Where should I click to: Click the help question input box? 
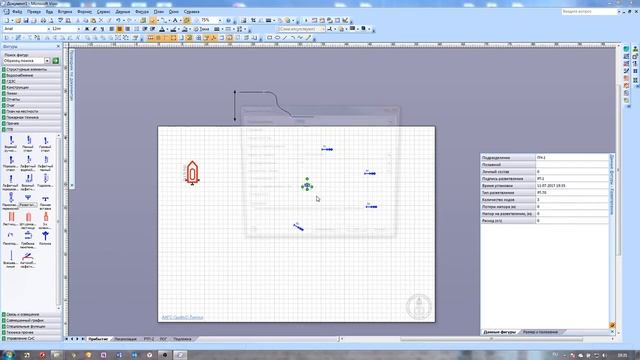click(x=589, y=12)
